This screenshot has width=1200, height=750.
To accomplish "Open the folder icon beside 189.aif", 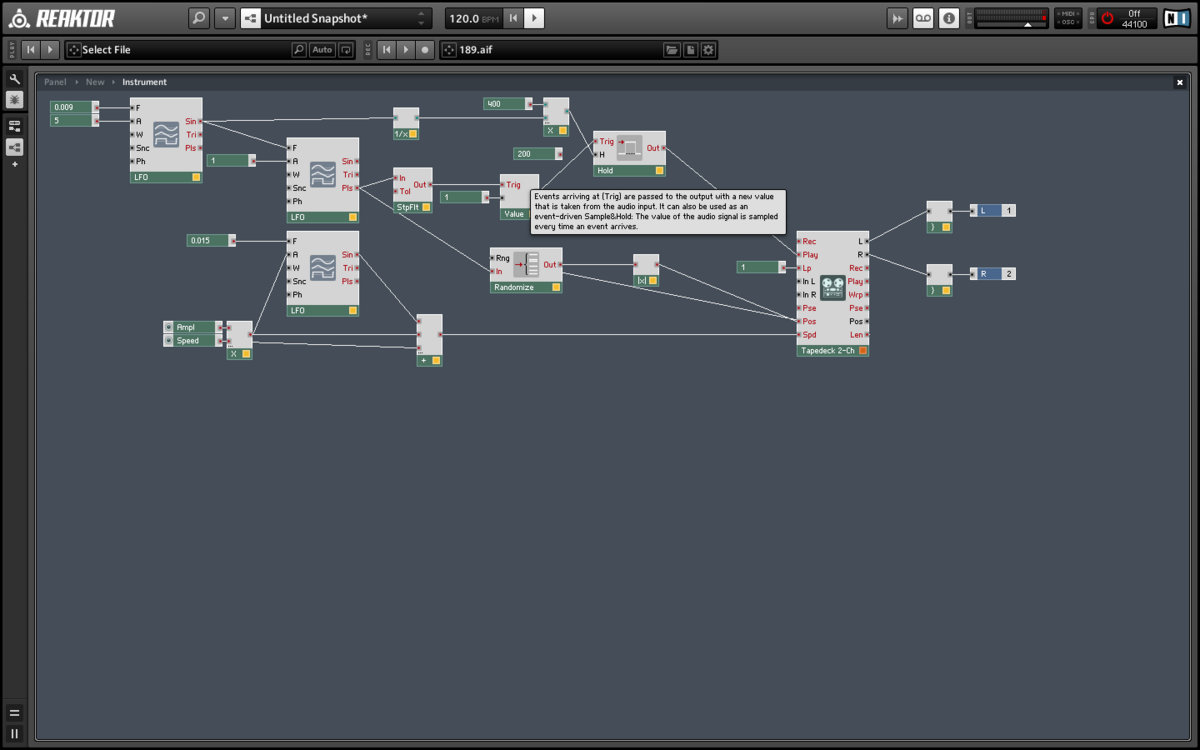I will tap(672, 50).
